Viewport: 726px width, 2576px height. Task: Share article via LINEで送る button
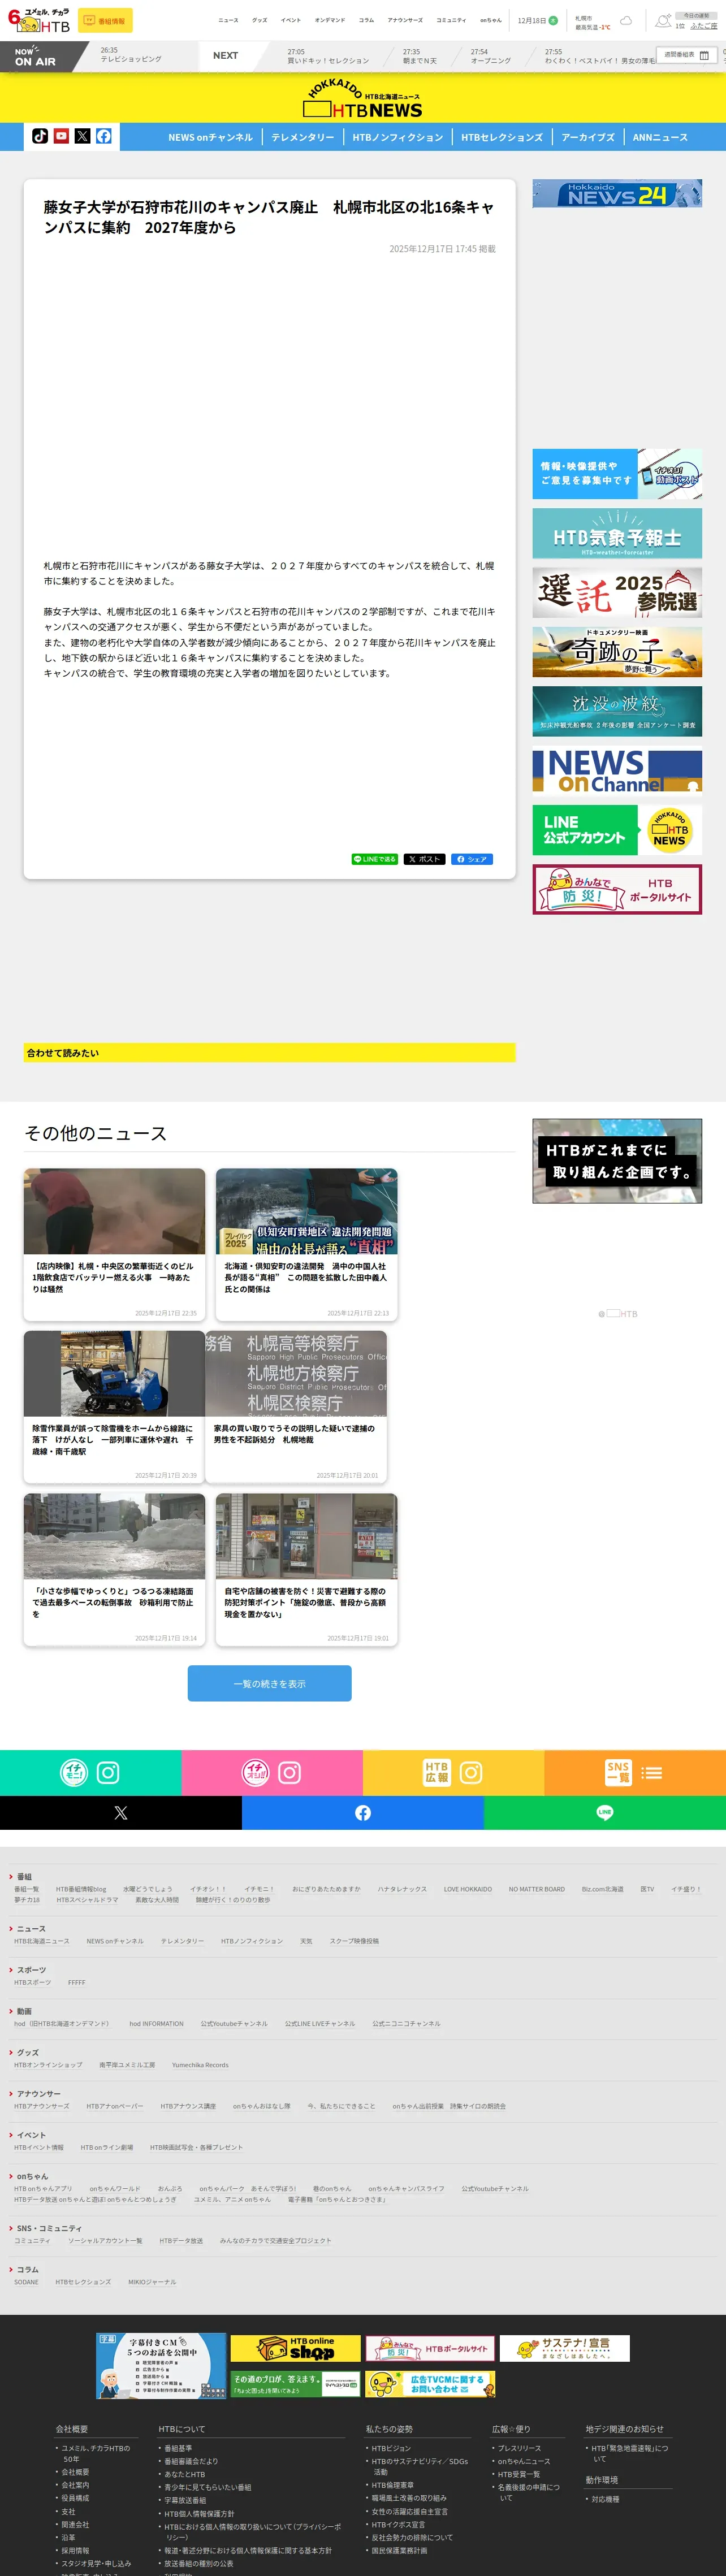point(375,859)
